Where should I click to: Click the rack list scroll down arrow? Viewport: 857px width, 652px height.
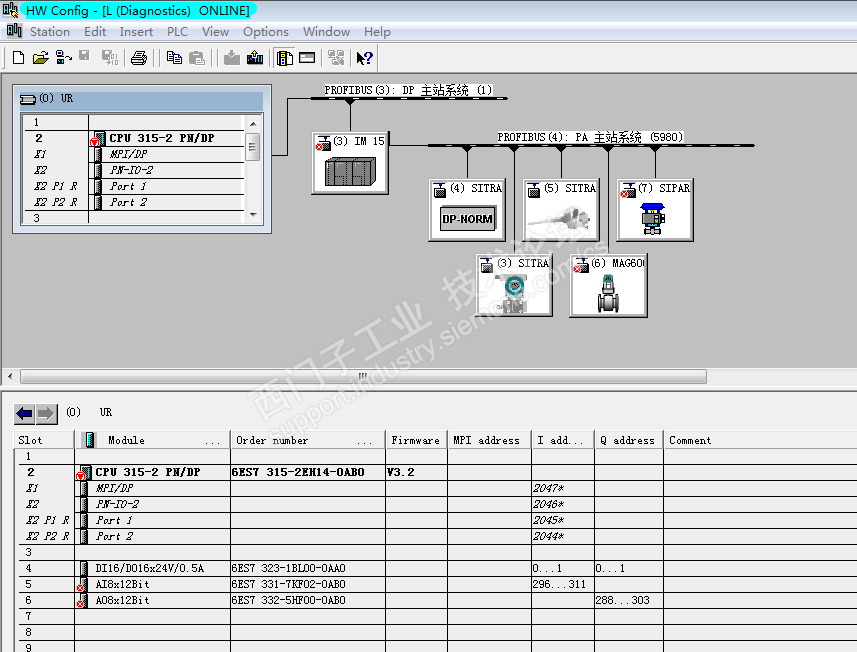(253, 215)
